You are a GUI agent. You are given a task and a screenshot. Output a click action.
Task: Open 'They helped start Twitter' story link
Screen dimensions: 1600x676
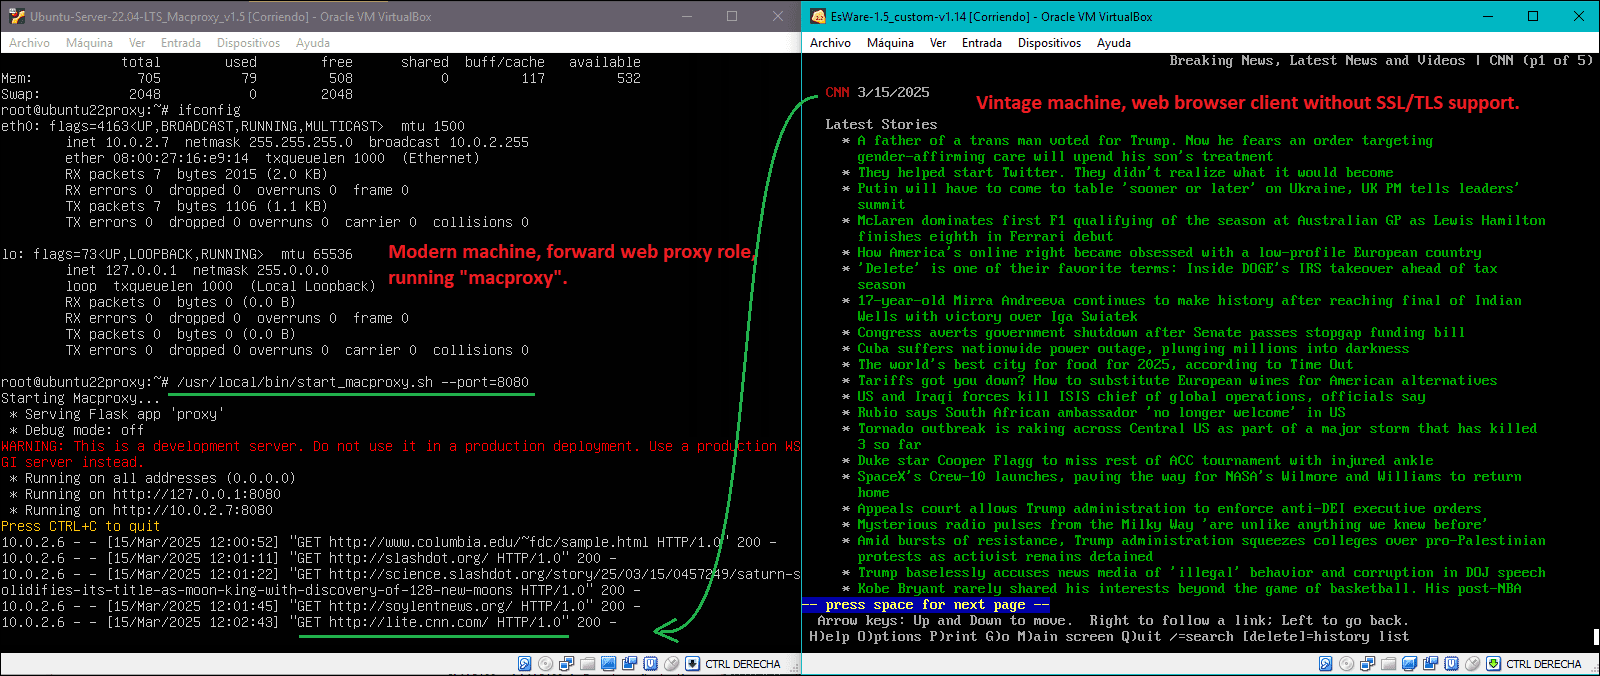click(1125, 172)
